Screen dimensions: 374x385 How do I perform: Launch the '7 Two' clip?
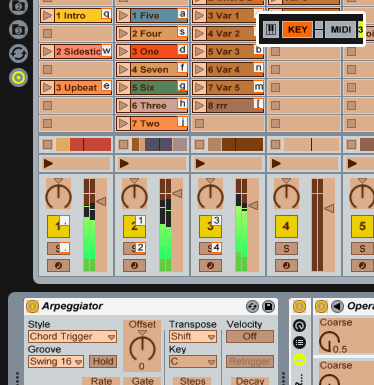pyautogui.click(x=124, y=123)
